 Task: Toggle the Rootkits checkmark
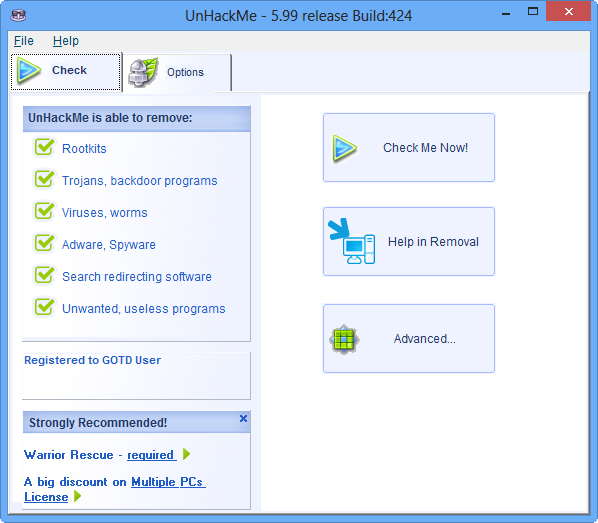click(x=44, y=147)
